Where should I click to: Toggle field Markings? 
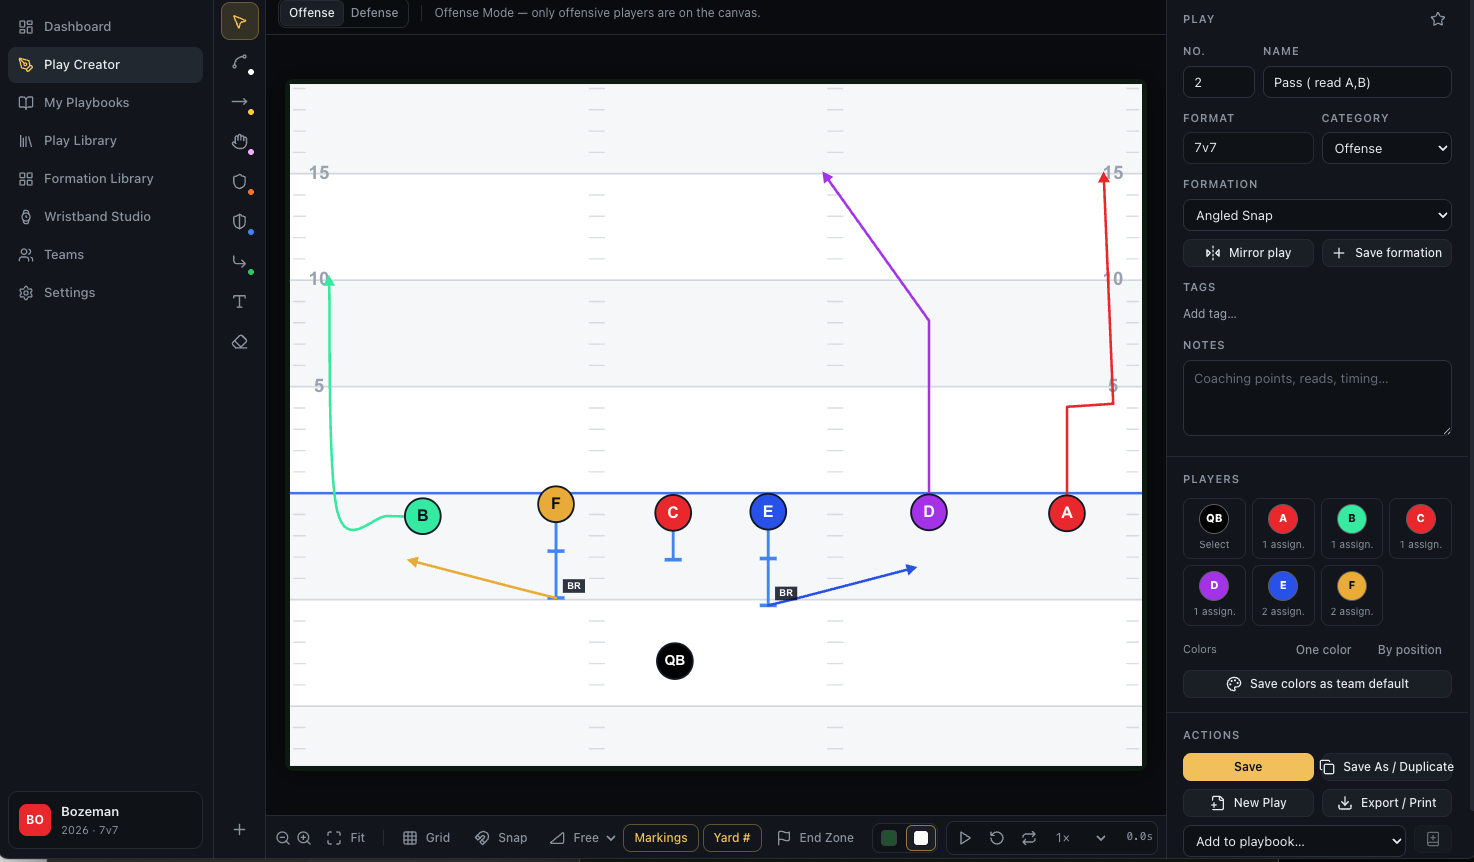coord(661,838)
